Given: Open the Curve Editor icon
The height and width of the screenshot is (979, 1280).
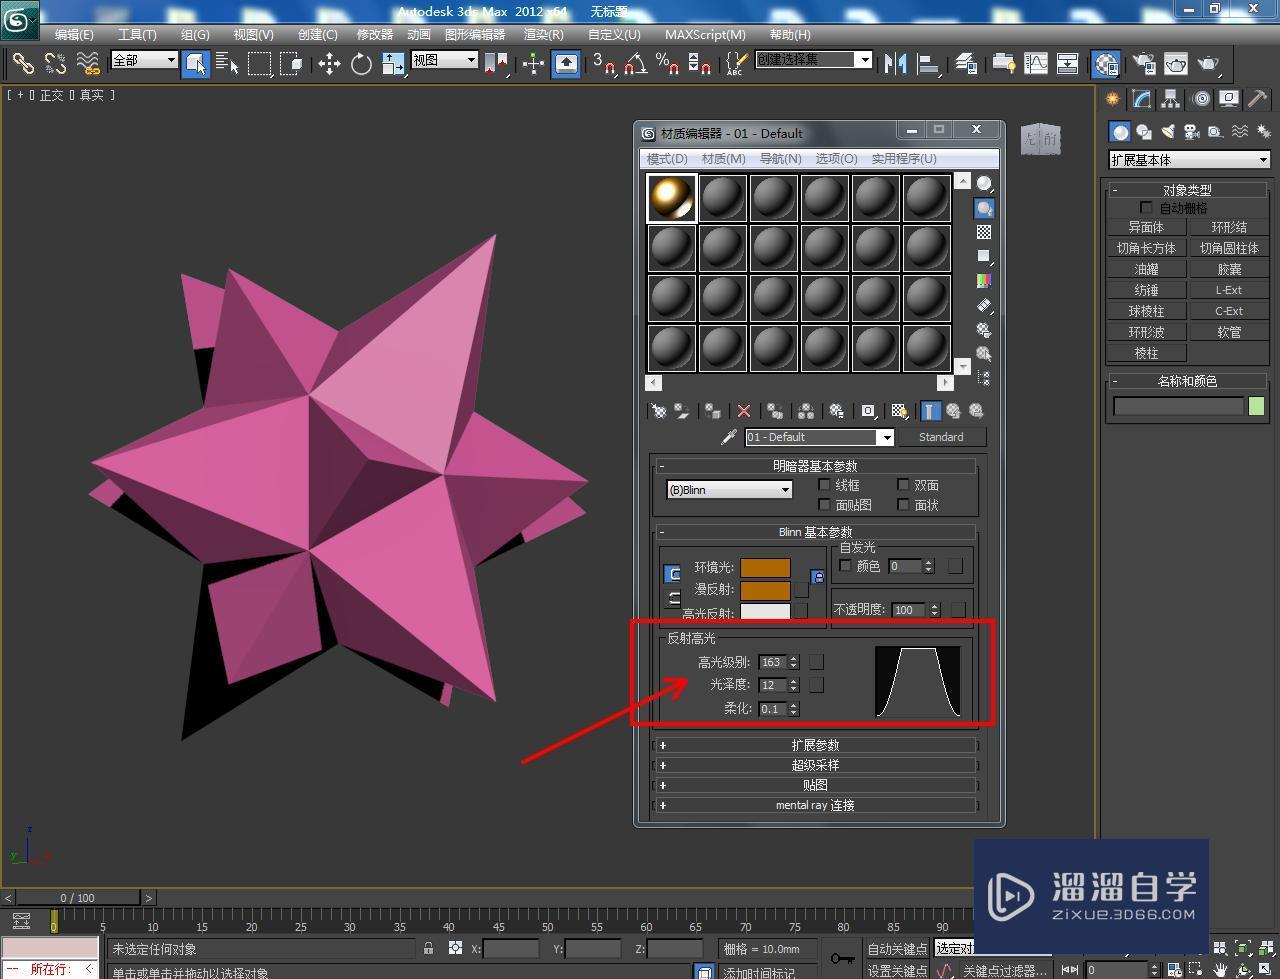Looking at the screenshot, I should pyautogui.click(x=1035, y=64).
